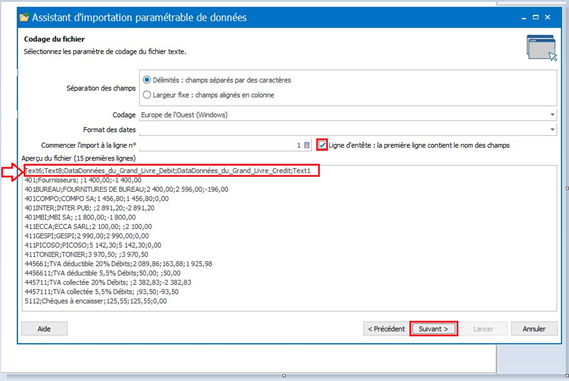Click the 411ECCA;ECCA SARL line

tap(89, 226)
